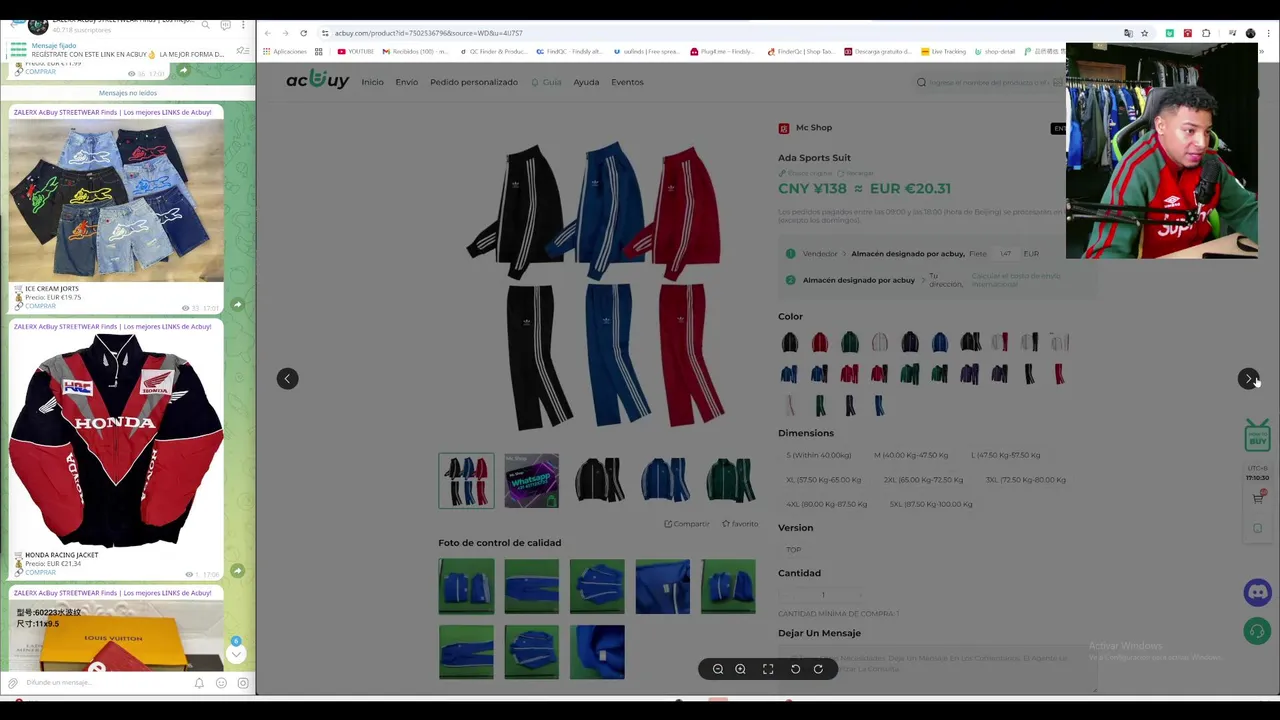Open Telegram channel more options menu
The image size is (1280, 720).
(x=243, y=25)
